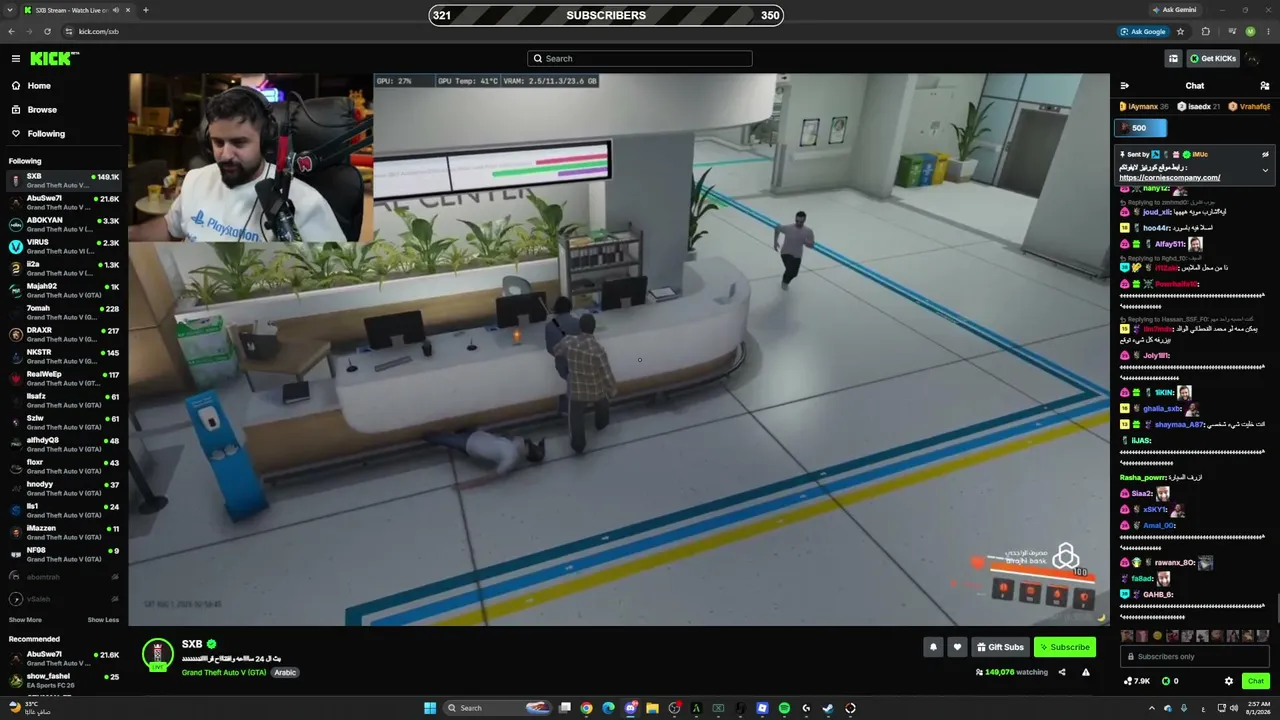
Task: View the KICKs balance icon in chat
Action: [1164, 681]
